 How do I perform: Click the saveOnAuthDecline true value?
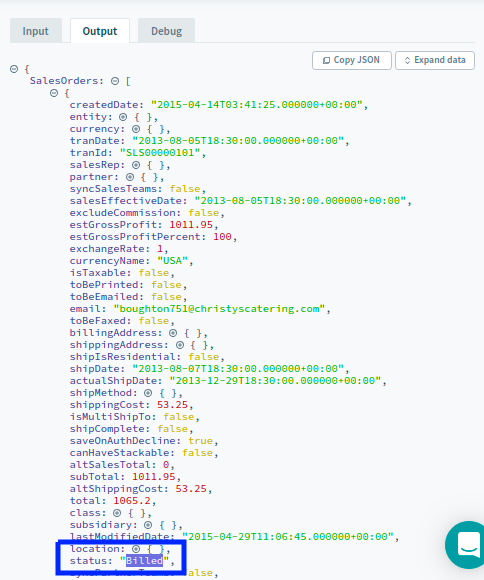tap(200, 441)
